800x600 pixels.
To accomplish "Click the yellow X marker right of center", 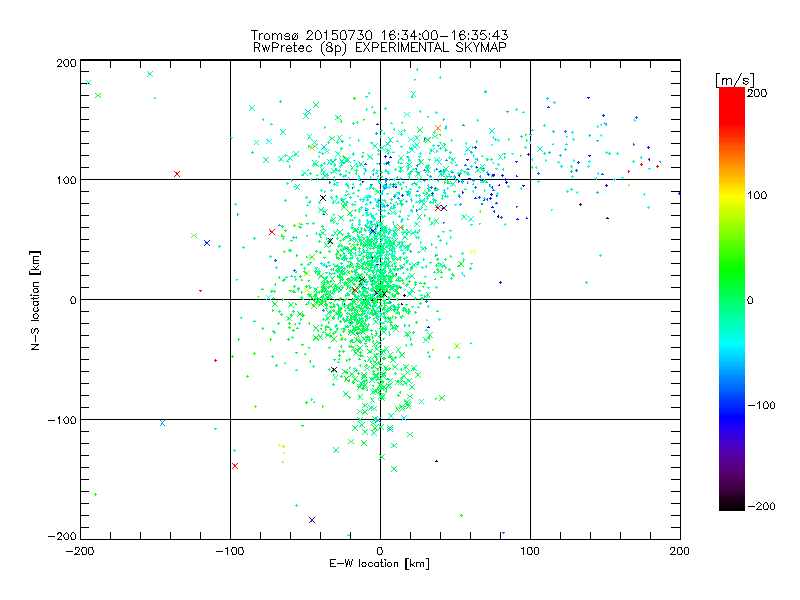I will point(473,252).
